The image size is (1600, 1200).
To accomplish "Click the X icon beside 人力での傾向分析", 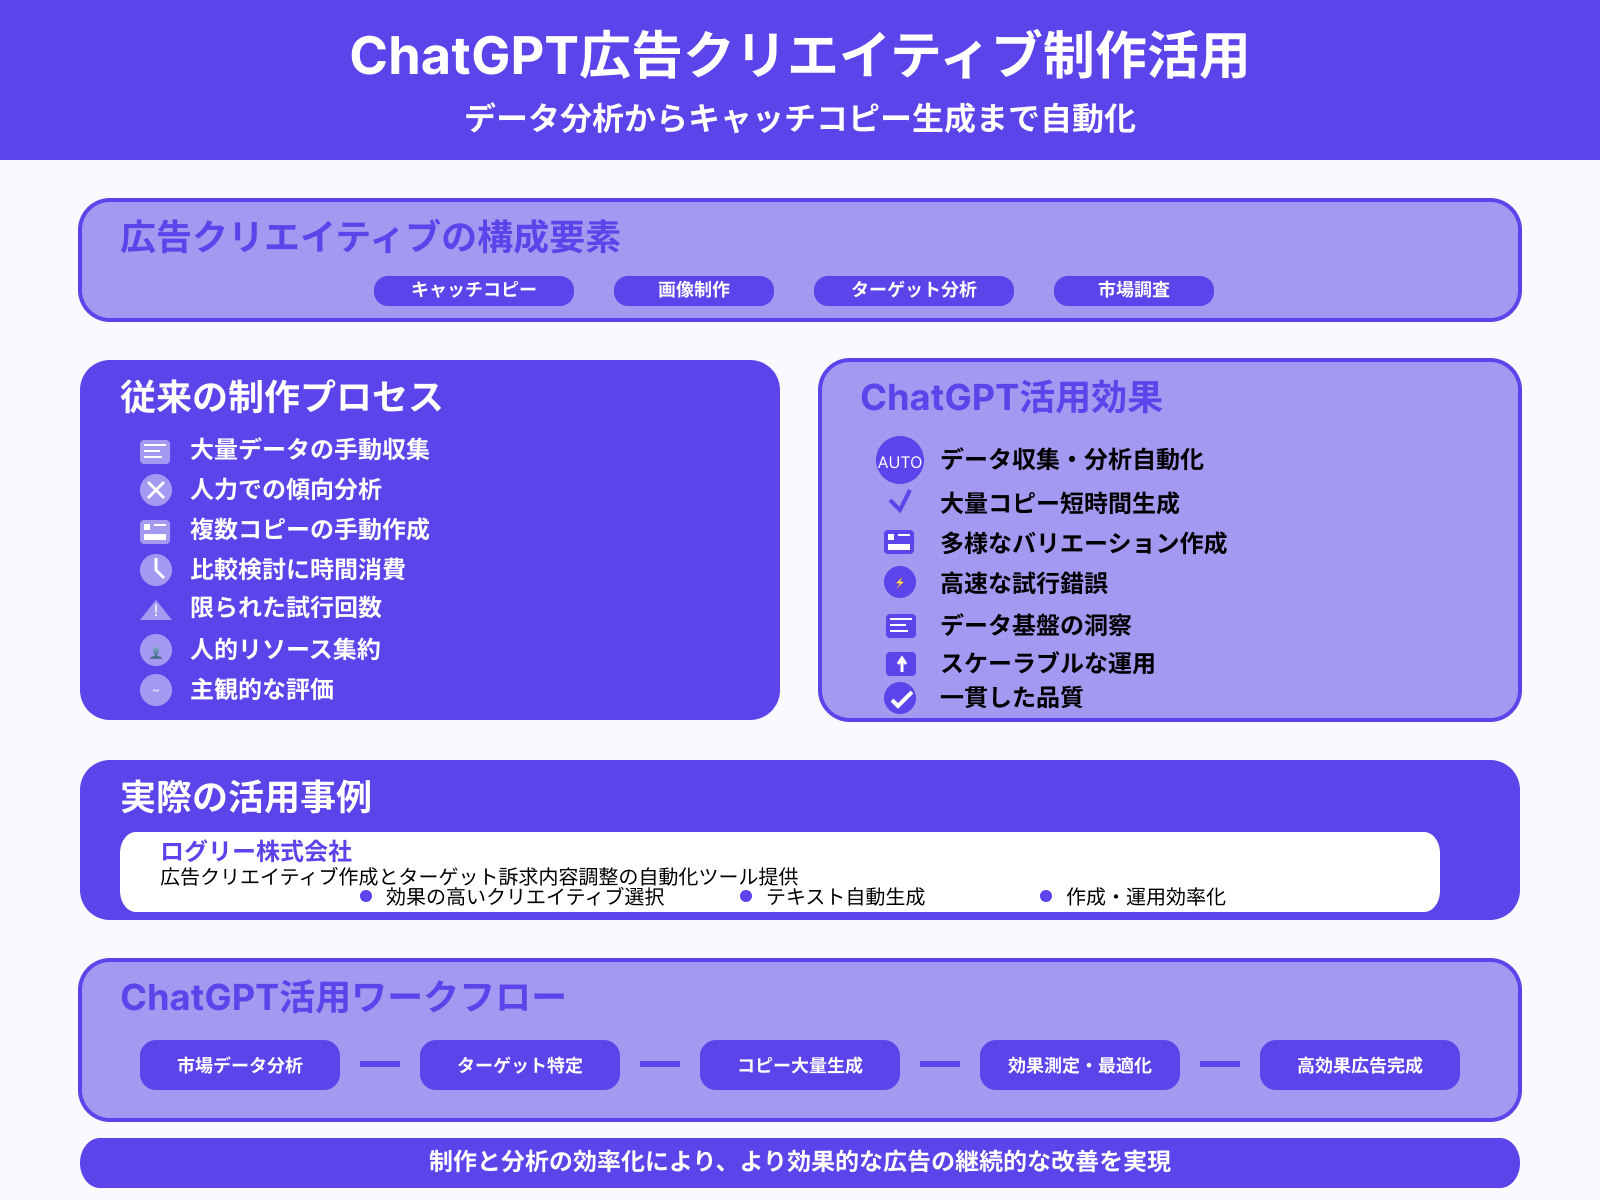I will 155,490.
